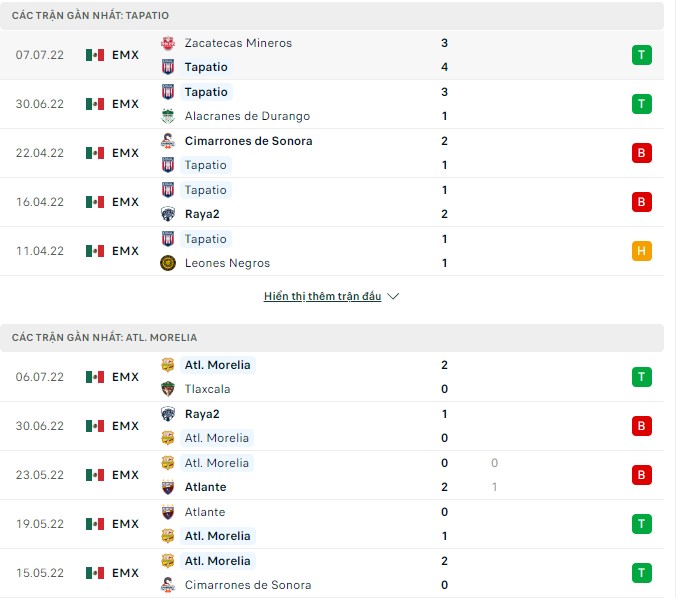Click the Alacranes de Durango crest icon
This screenshot has width=676, height=598.
(168, 116)
